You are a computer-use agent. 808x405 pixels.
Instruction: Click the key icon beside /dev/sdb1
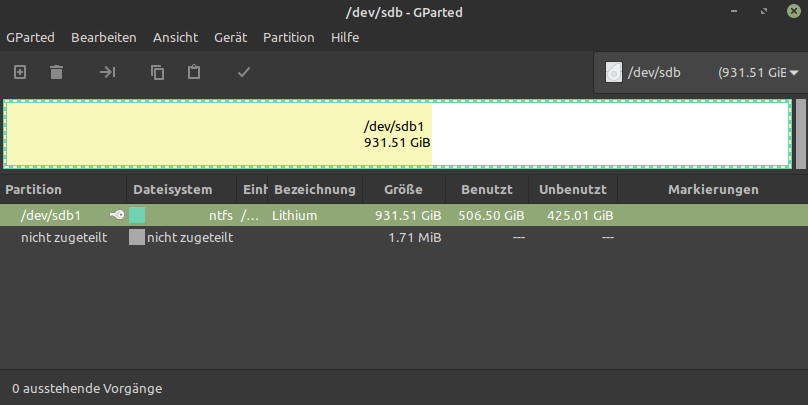[x=117, y=215]
